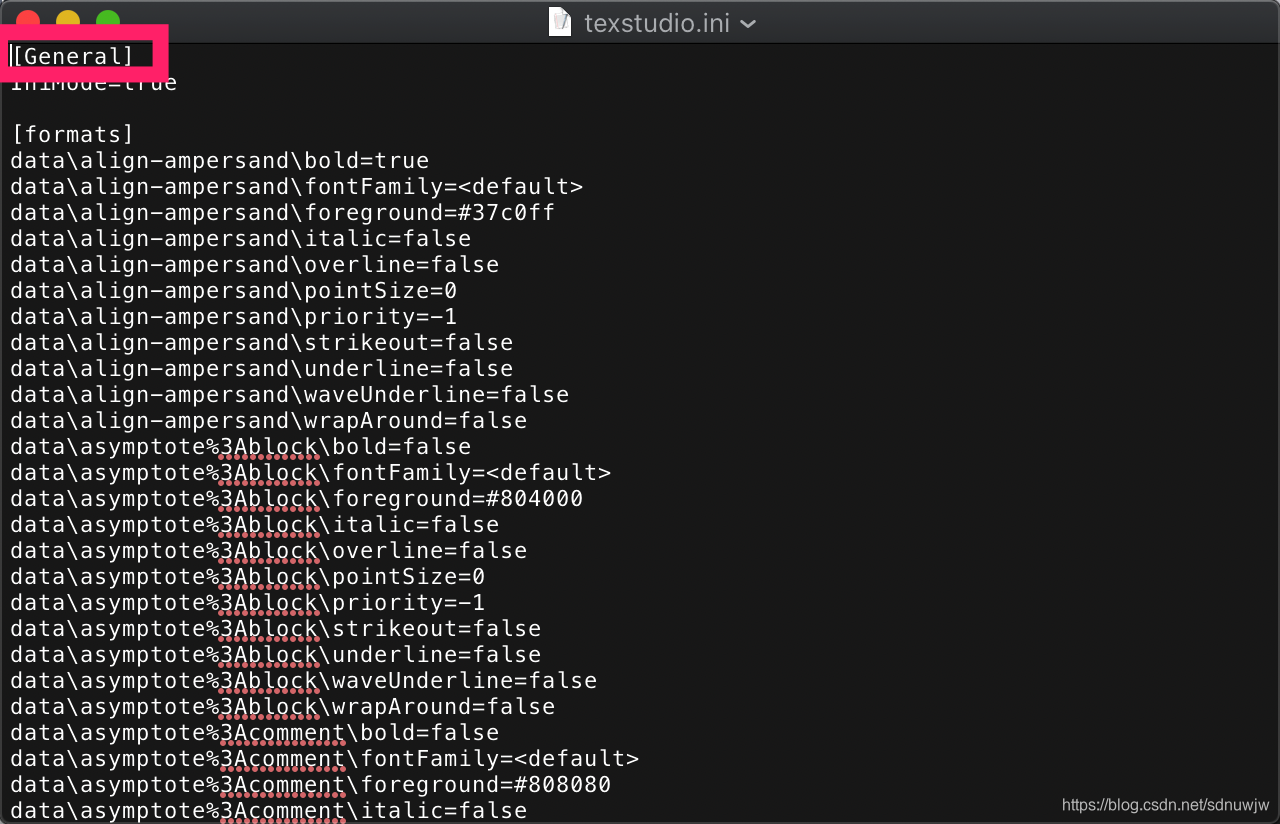Viewport: 1280px width, 824px height.
Task: Click the line data\align-ampersand\fontFamily=<default>
Action: (297, 187)
